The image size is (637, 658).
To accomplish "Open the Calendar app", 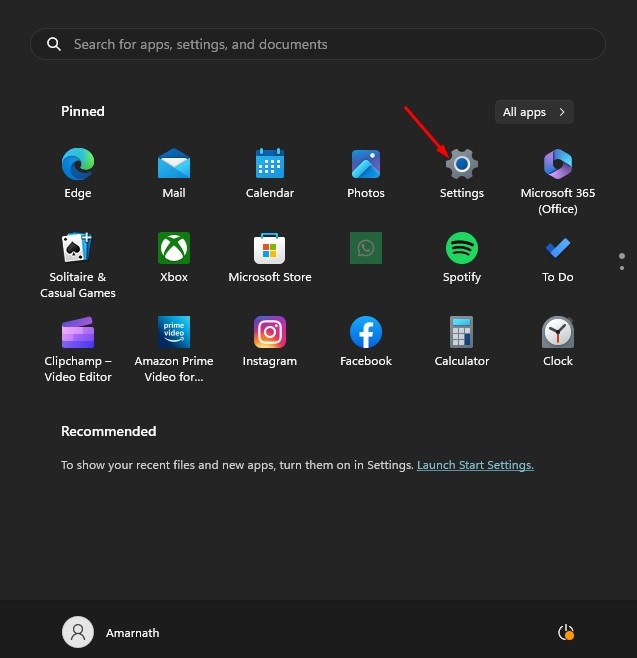I will pyautogui.click(x=270, y=164).
